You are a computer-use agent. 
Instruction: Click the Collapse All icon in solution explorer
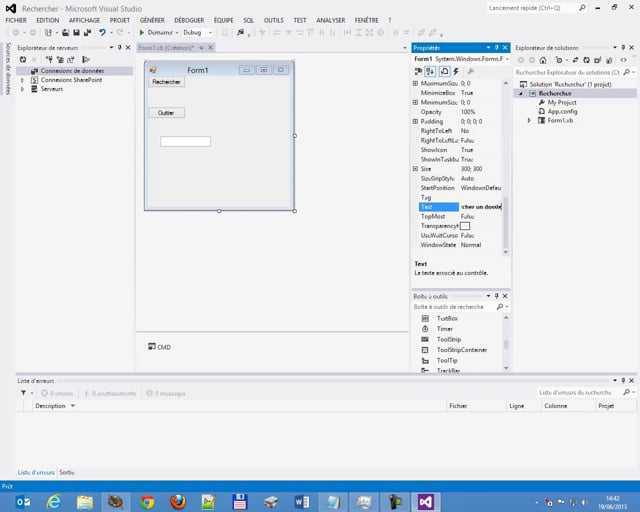tap(598, 60)
